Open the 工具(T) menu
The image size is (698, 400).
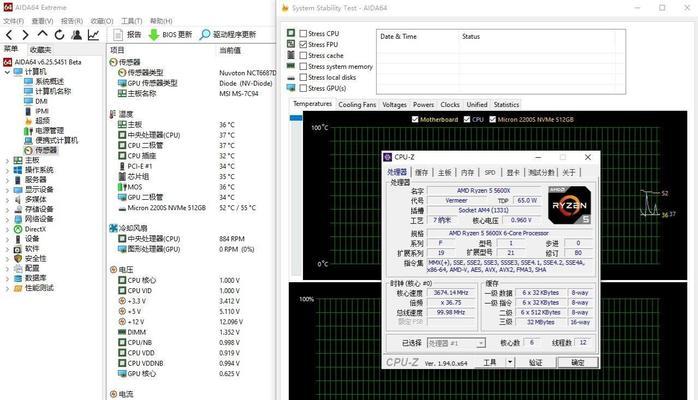pyautogui.click(x=131, y=21)
